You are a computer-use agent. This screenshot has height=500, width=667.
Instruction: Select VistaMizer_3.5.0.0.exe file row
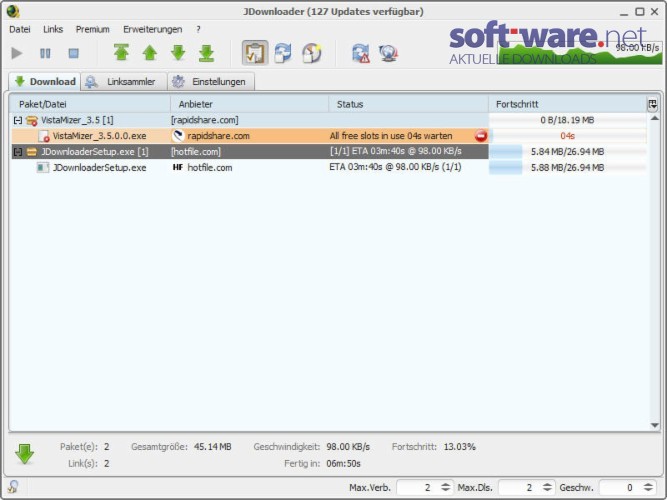[x=328, y=136]
